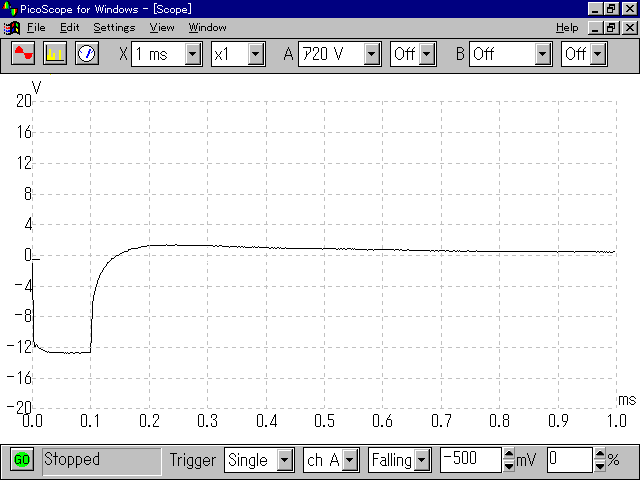The height and width of the screenshot is (480, 640).
Task: Open the Help menu
Action: coord(567,27)
